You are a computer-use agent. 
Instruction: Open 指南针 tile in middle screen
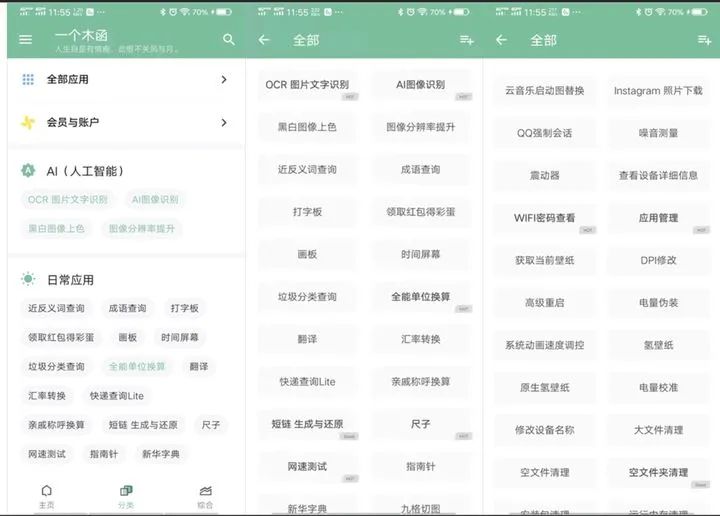tap(421, 466)
